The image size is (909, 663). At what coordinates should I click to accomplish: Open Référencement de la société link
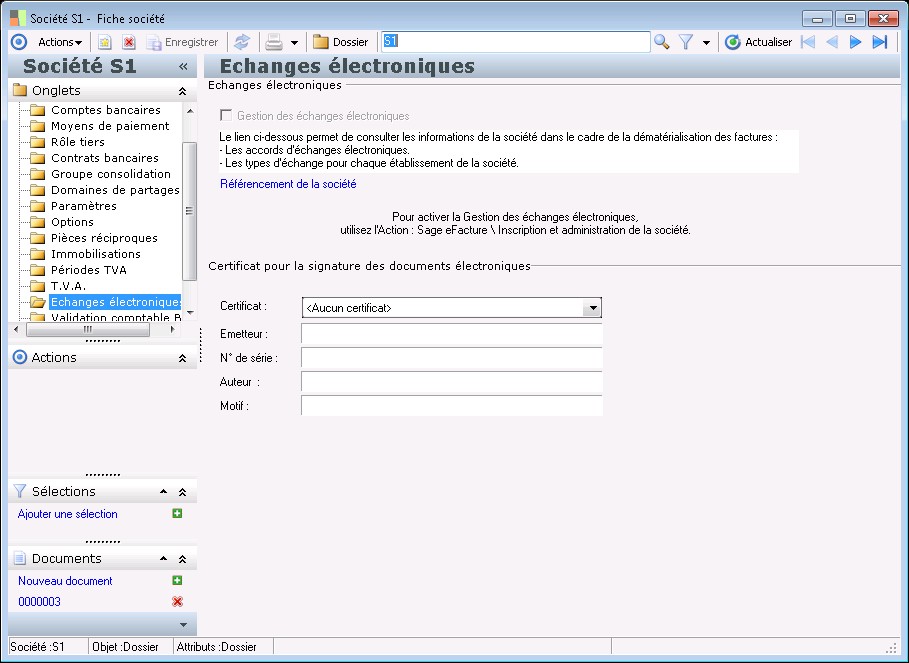pos(288,184)
